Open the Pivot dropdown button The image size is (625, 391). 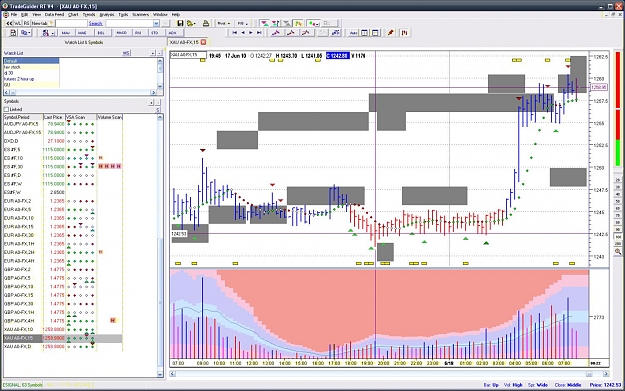click(x=224, y=23)
